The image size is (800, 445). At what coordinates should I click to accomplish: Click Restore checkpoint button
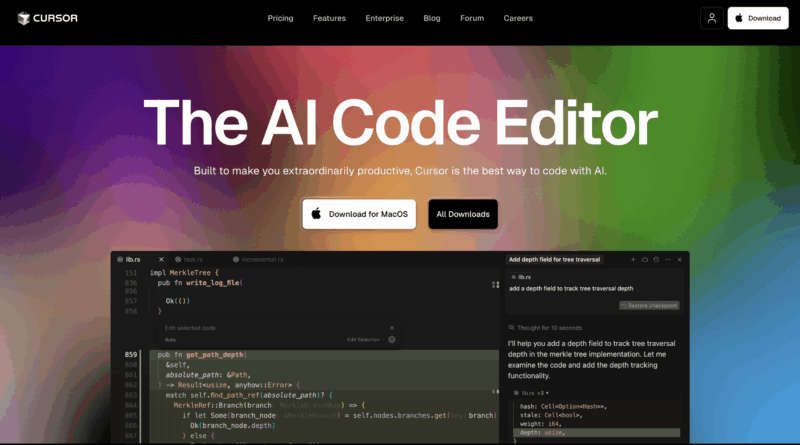pos(649,306)
